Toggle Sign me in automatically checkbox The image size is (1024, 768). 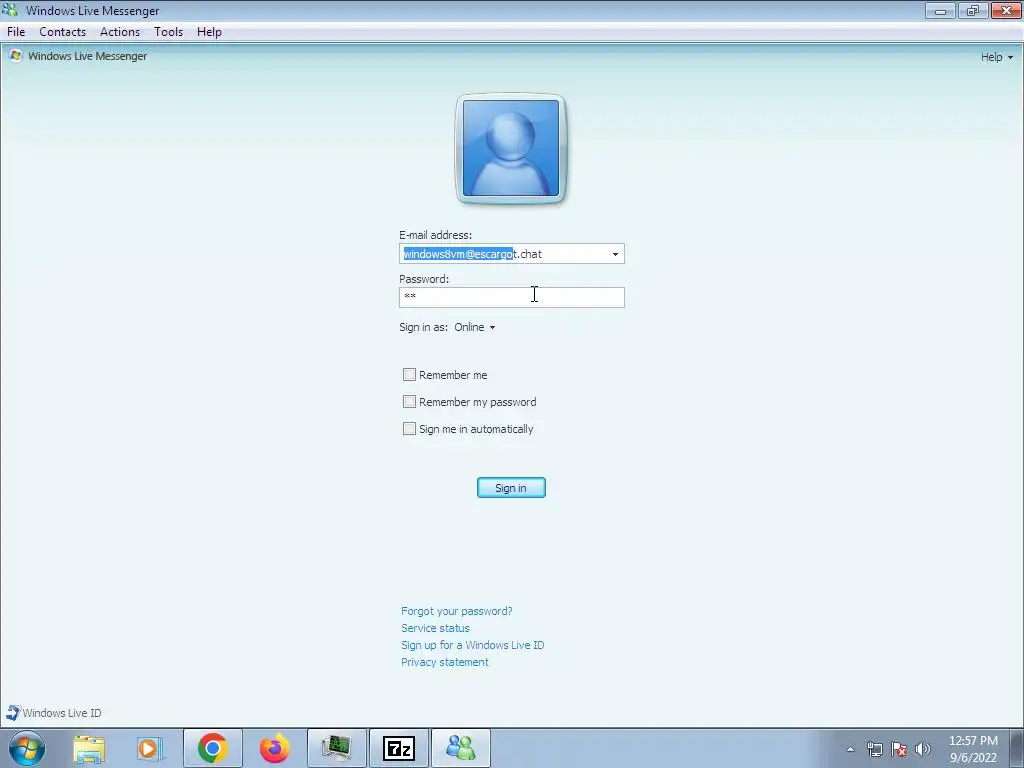pyautogui.click(x=409, y=429)
